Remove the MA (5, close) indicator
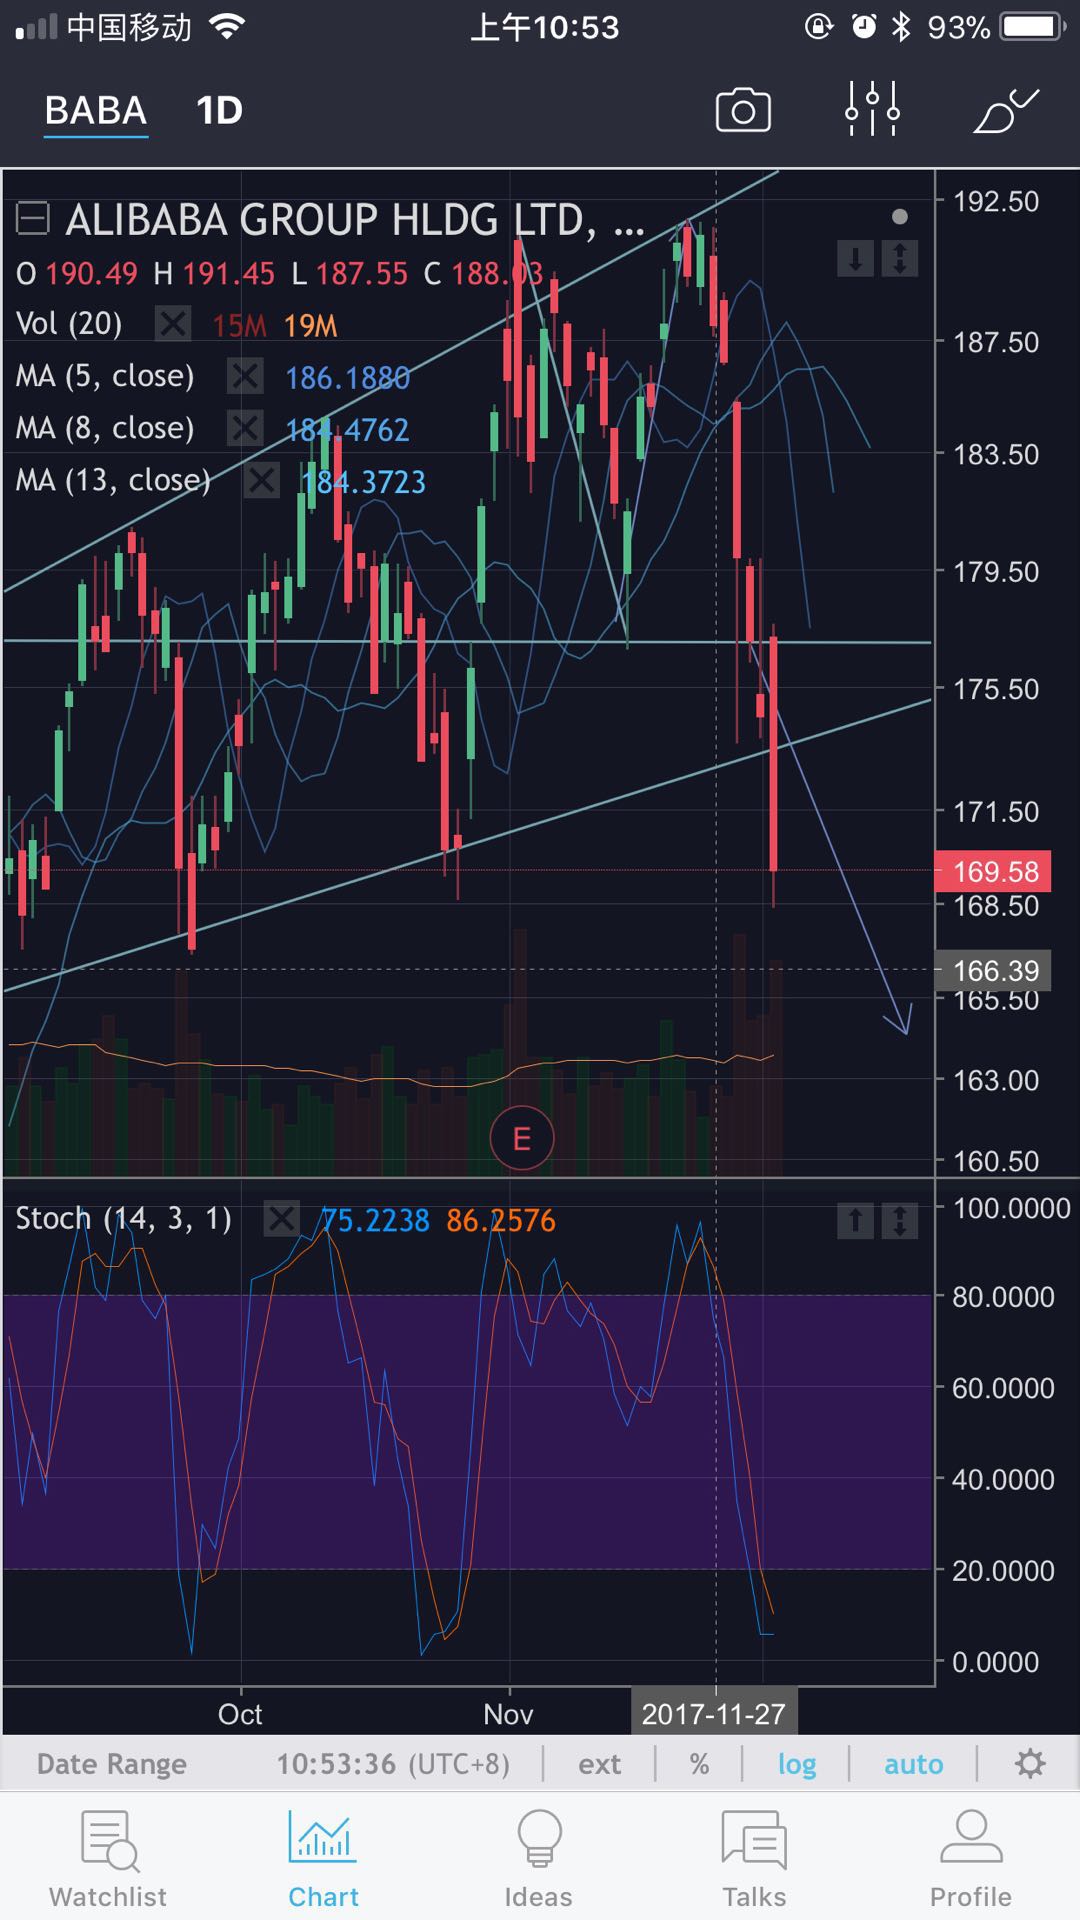Image resolution: width=1080 pixels, height=1920 pixels. tap(245, 376)
